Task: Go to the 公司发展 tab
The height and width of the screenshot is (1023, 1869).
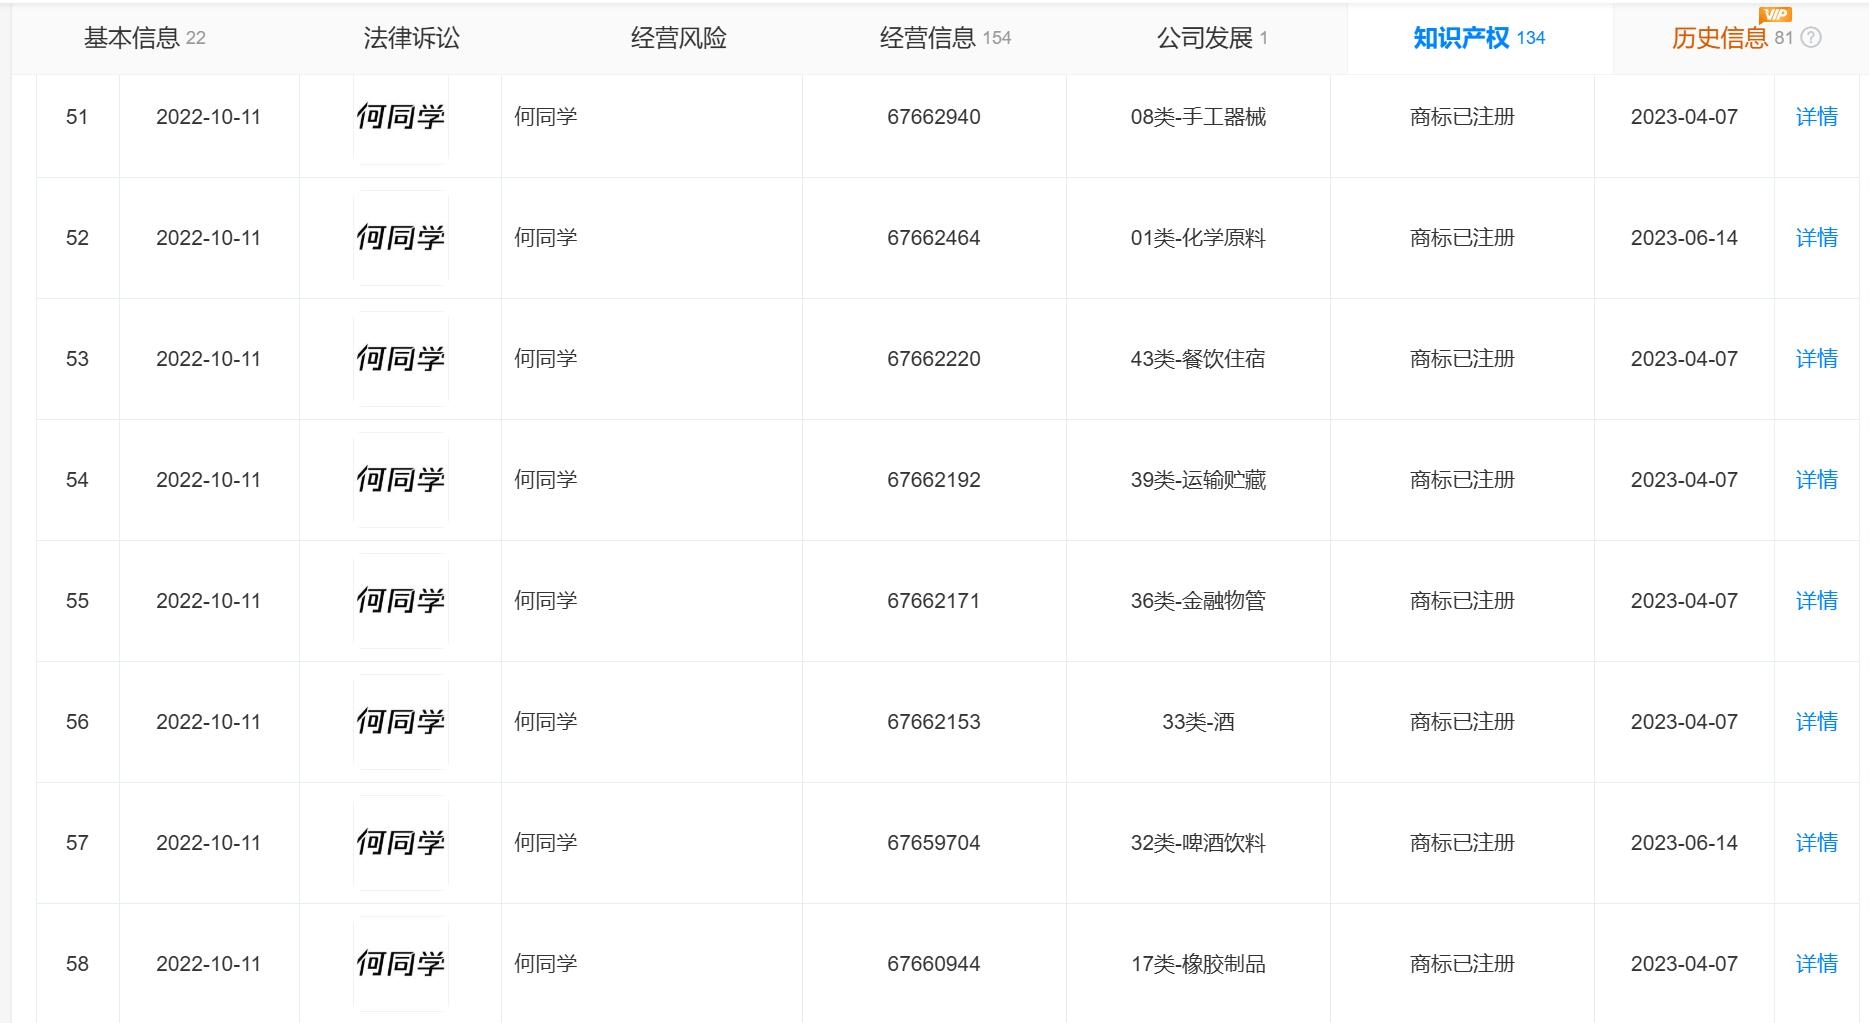Action: [x=1212, y=38]
